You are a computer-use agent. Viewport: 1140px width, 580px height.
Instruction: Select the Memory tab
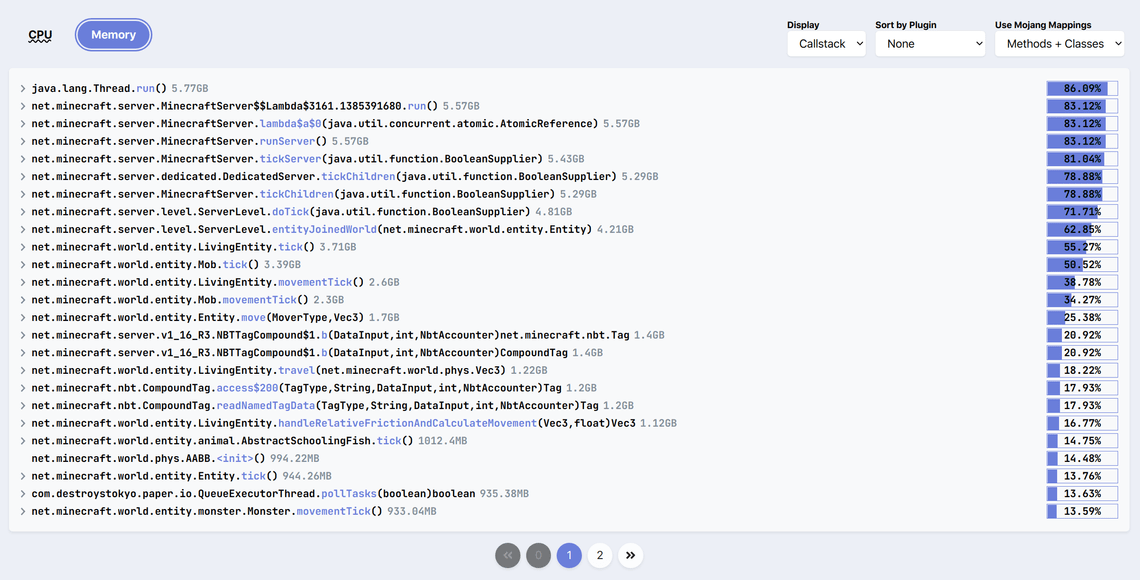coord(114,35)
